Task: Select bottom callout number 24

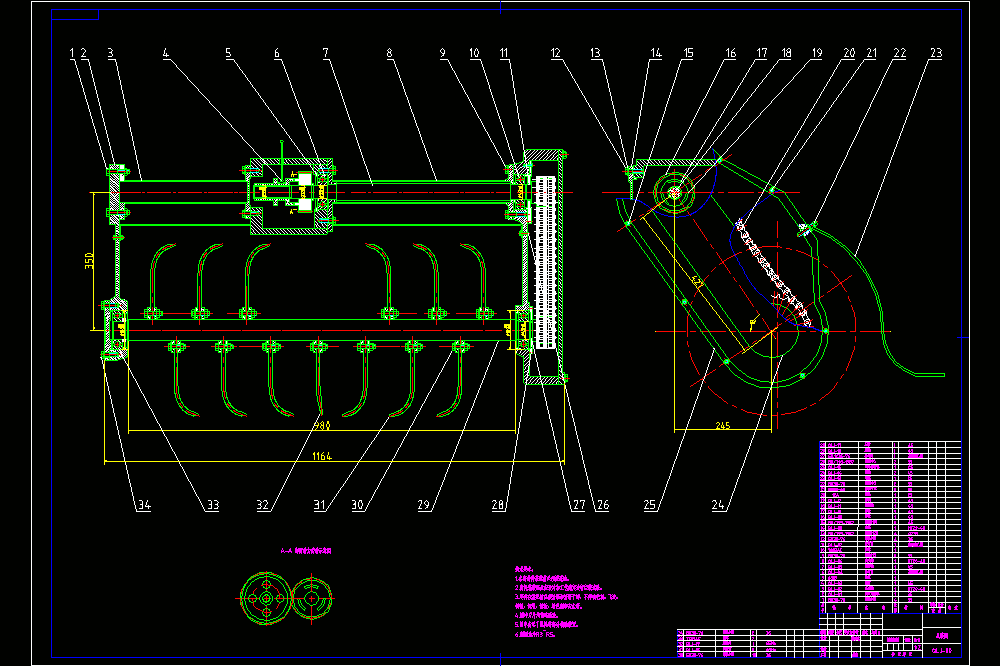Action: (718, 505)
